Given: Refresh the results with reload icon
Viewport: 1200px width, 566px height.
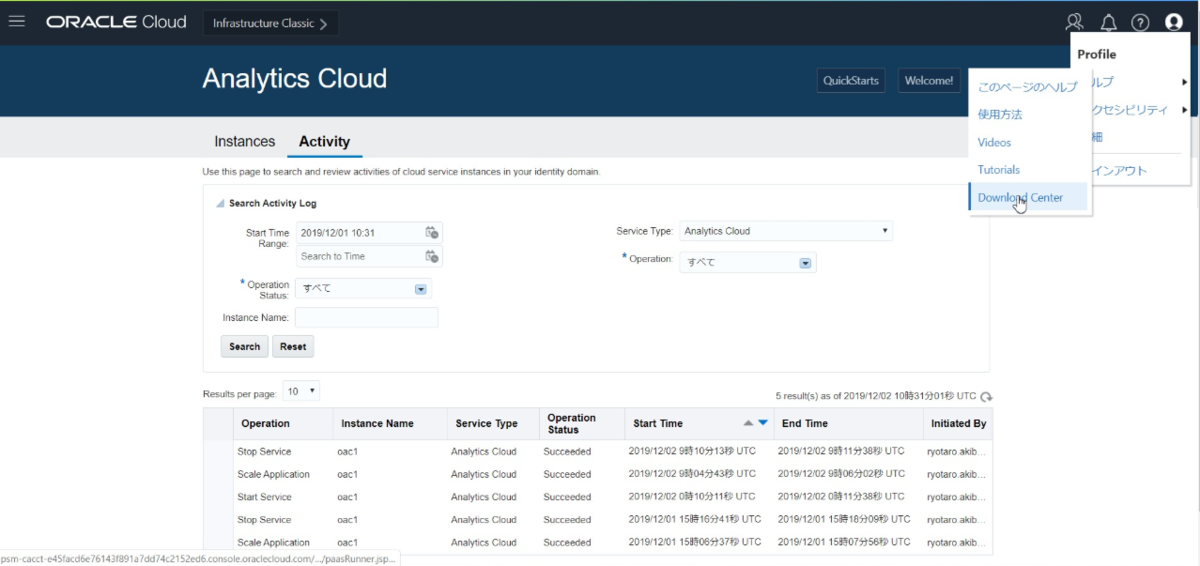Looking at the screenshot, I should pos(987,397).
